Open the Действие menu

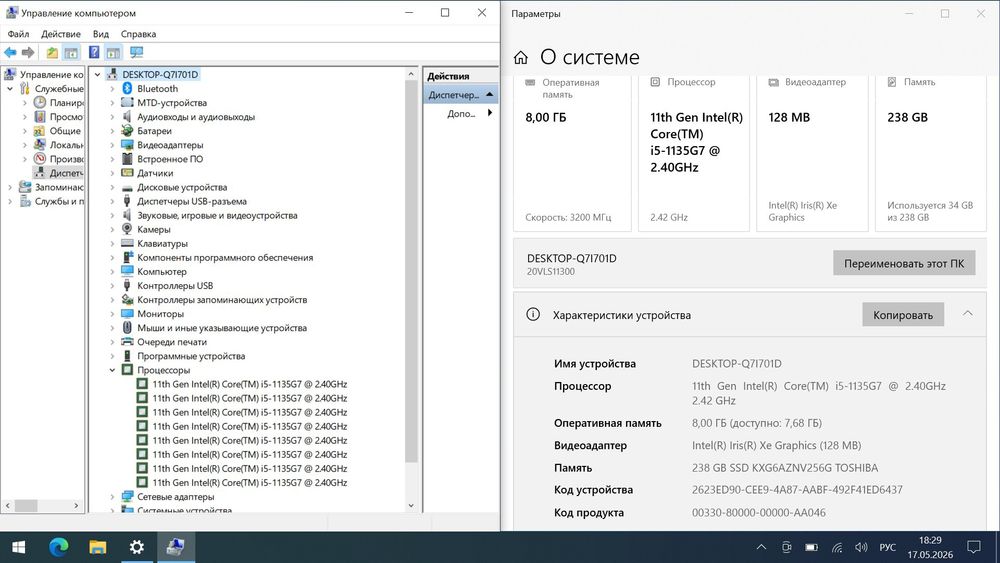(x=61, y=34)
